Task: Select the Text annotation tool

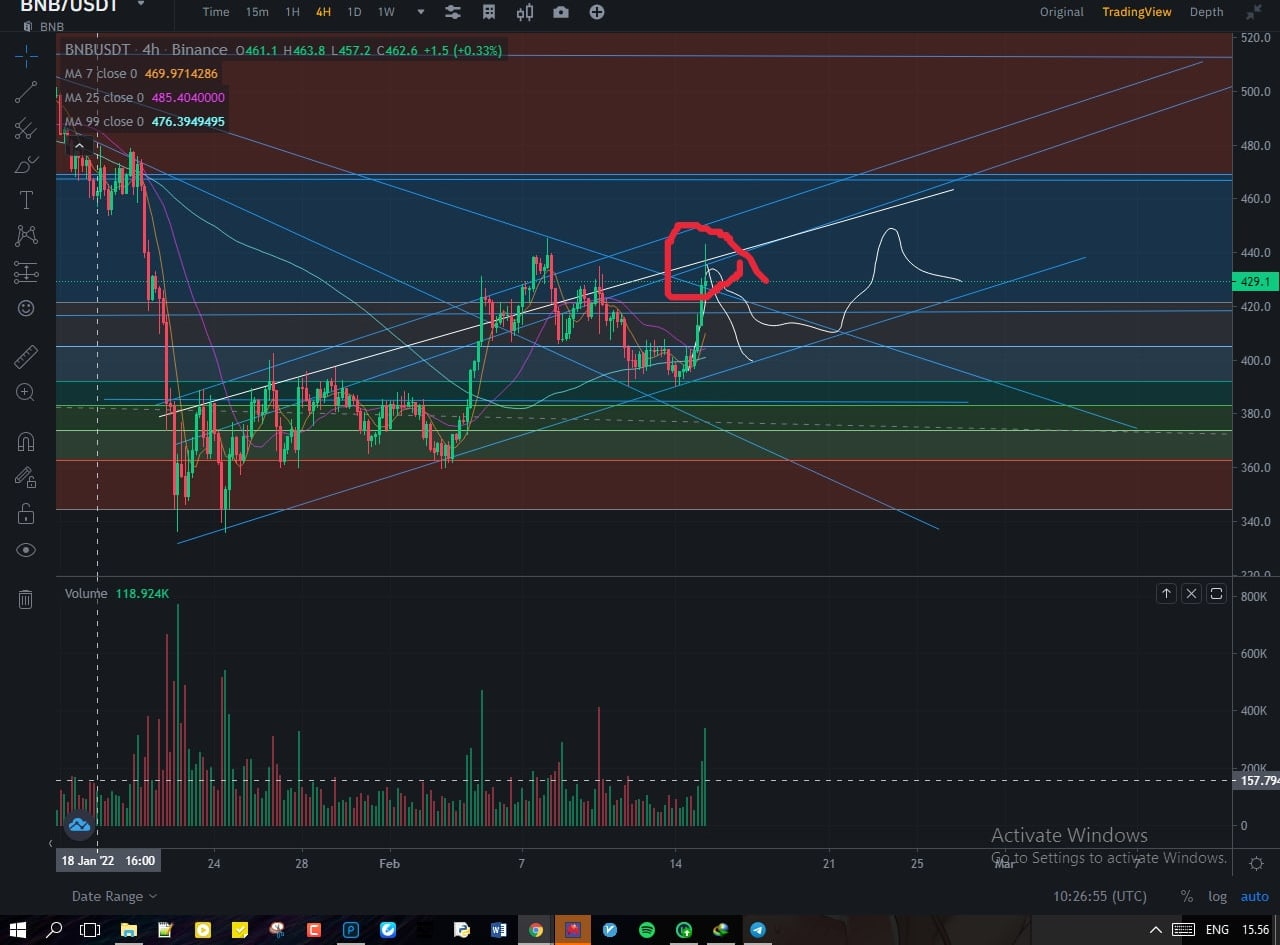Action: coord(26,200)
